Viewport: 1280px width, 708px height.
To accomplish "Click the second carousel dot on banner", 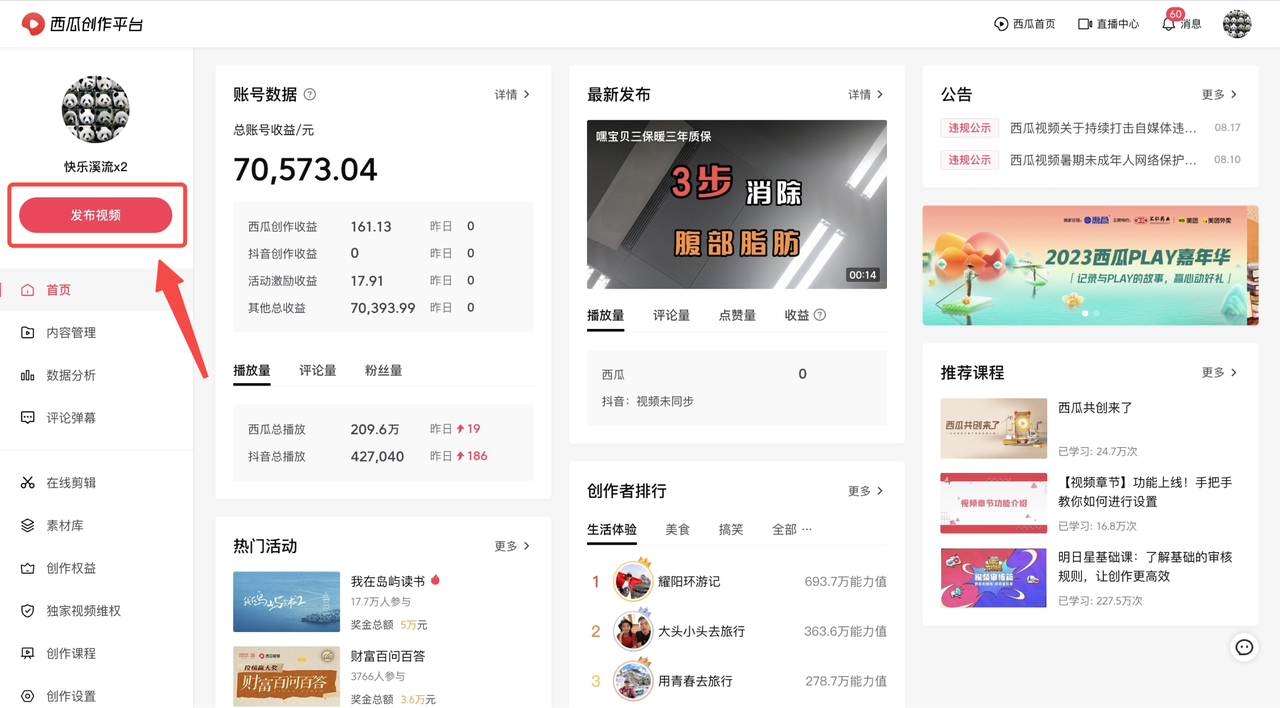I will point(1097,314).
